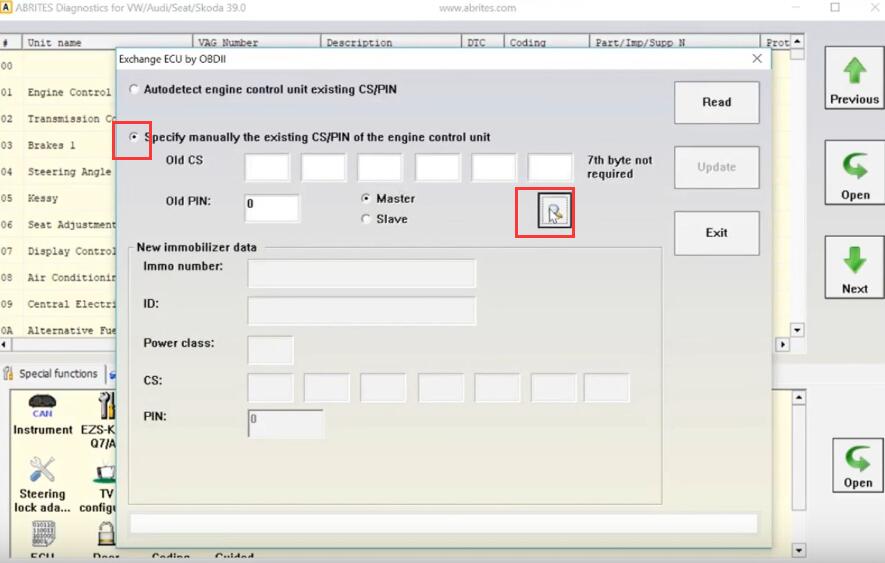Viewport: 885px width, 563px height.
Task: Click the fourth Old CS byte field
Action: click(x=437, y=167)
